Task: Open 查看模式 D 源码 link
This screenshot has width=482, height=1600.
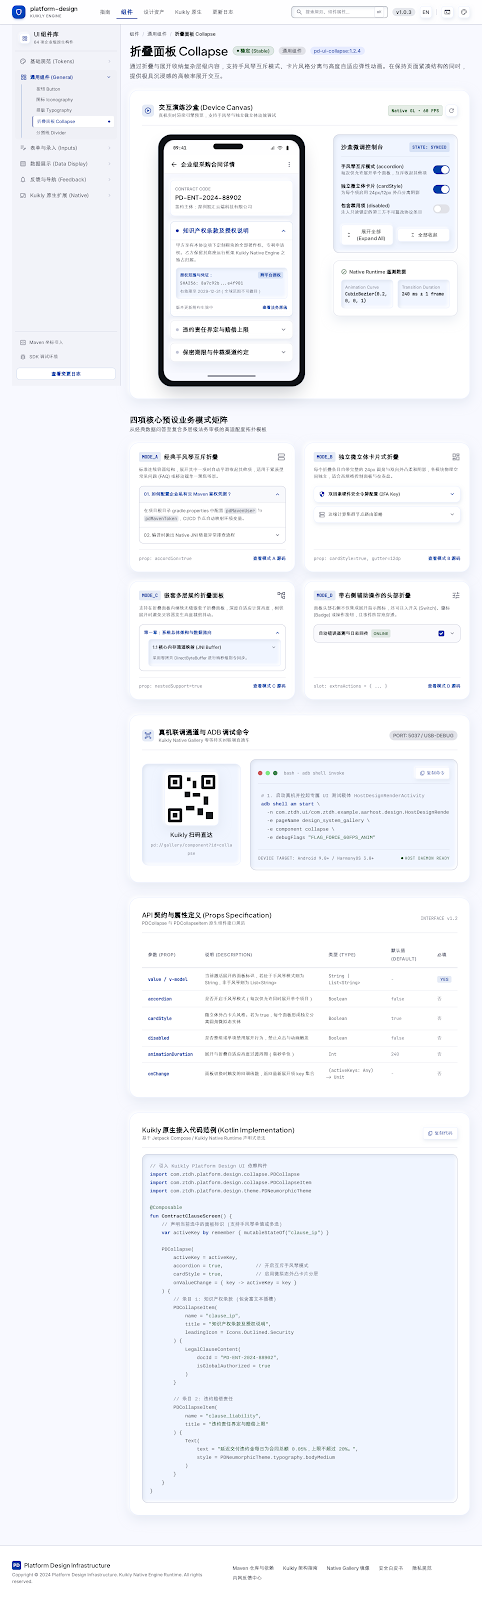Action: click(x=444, y=686)
